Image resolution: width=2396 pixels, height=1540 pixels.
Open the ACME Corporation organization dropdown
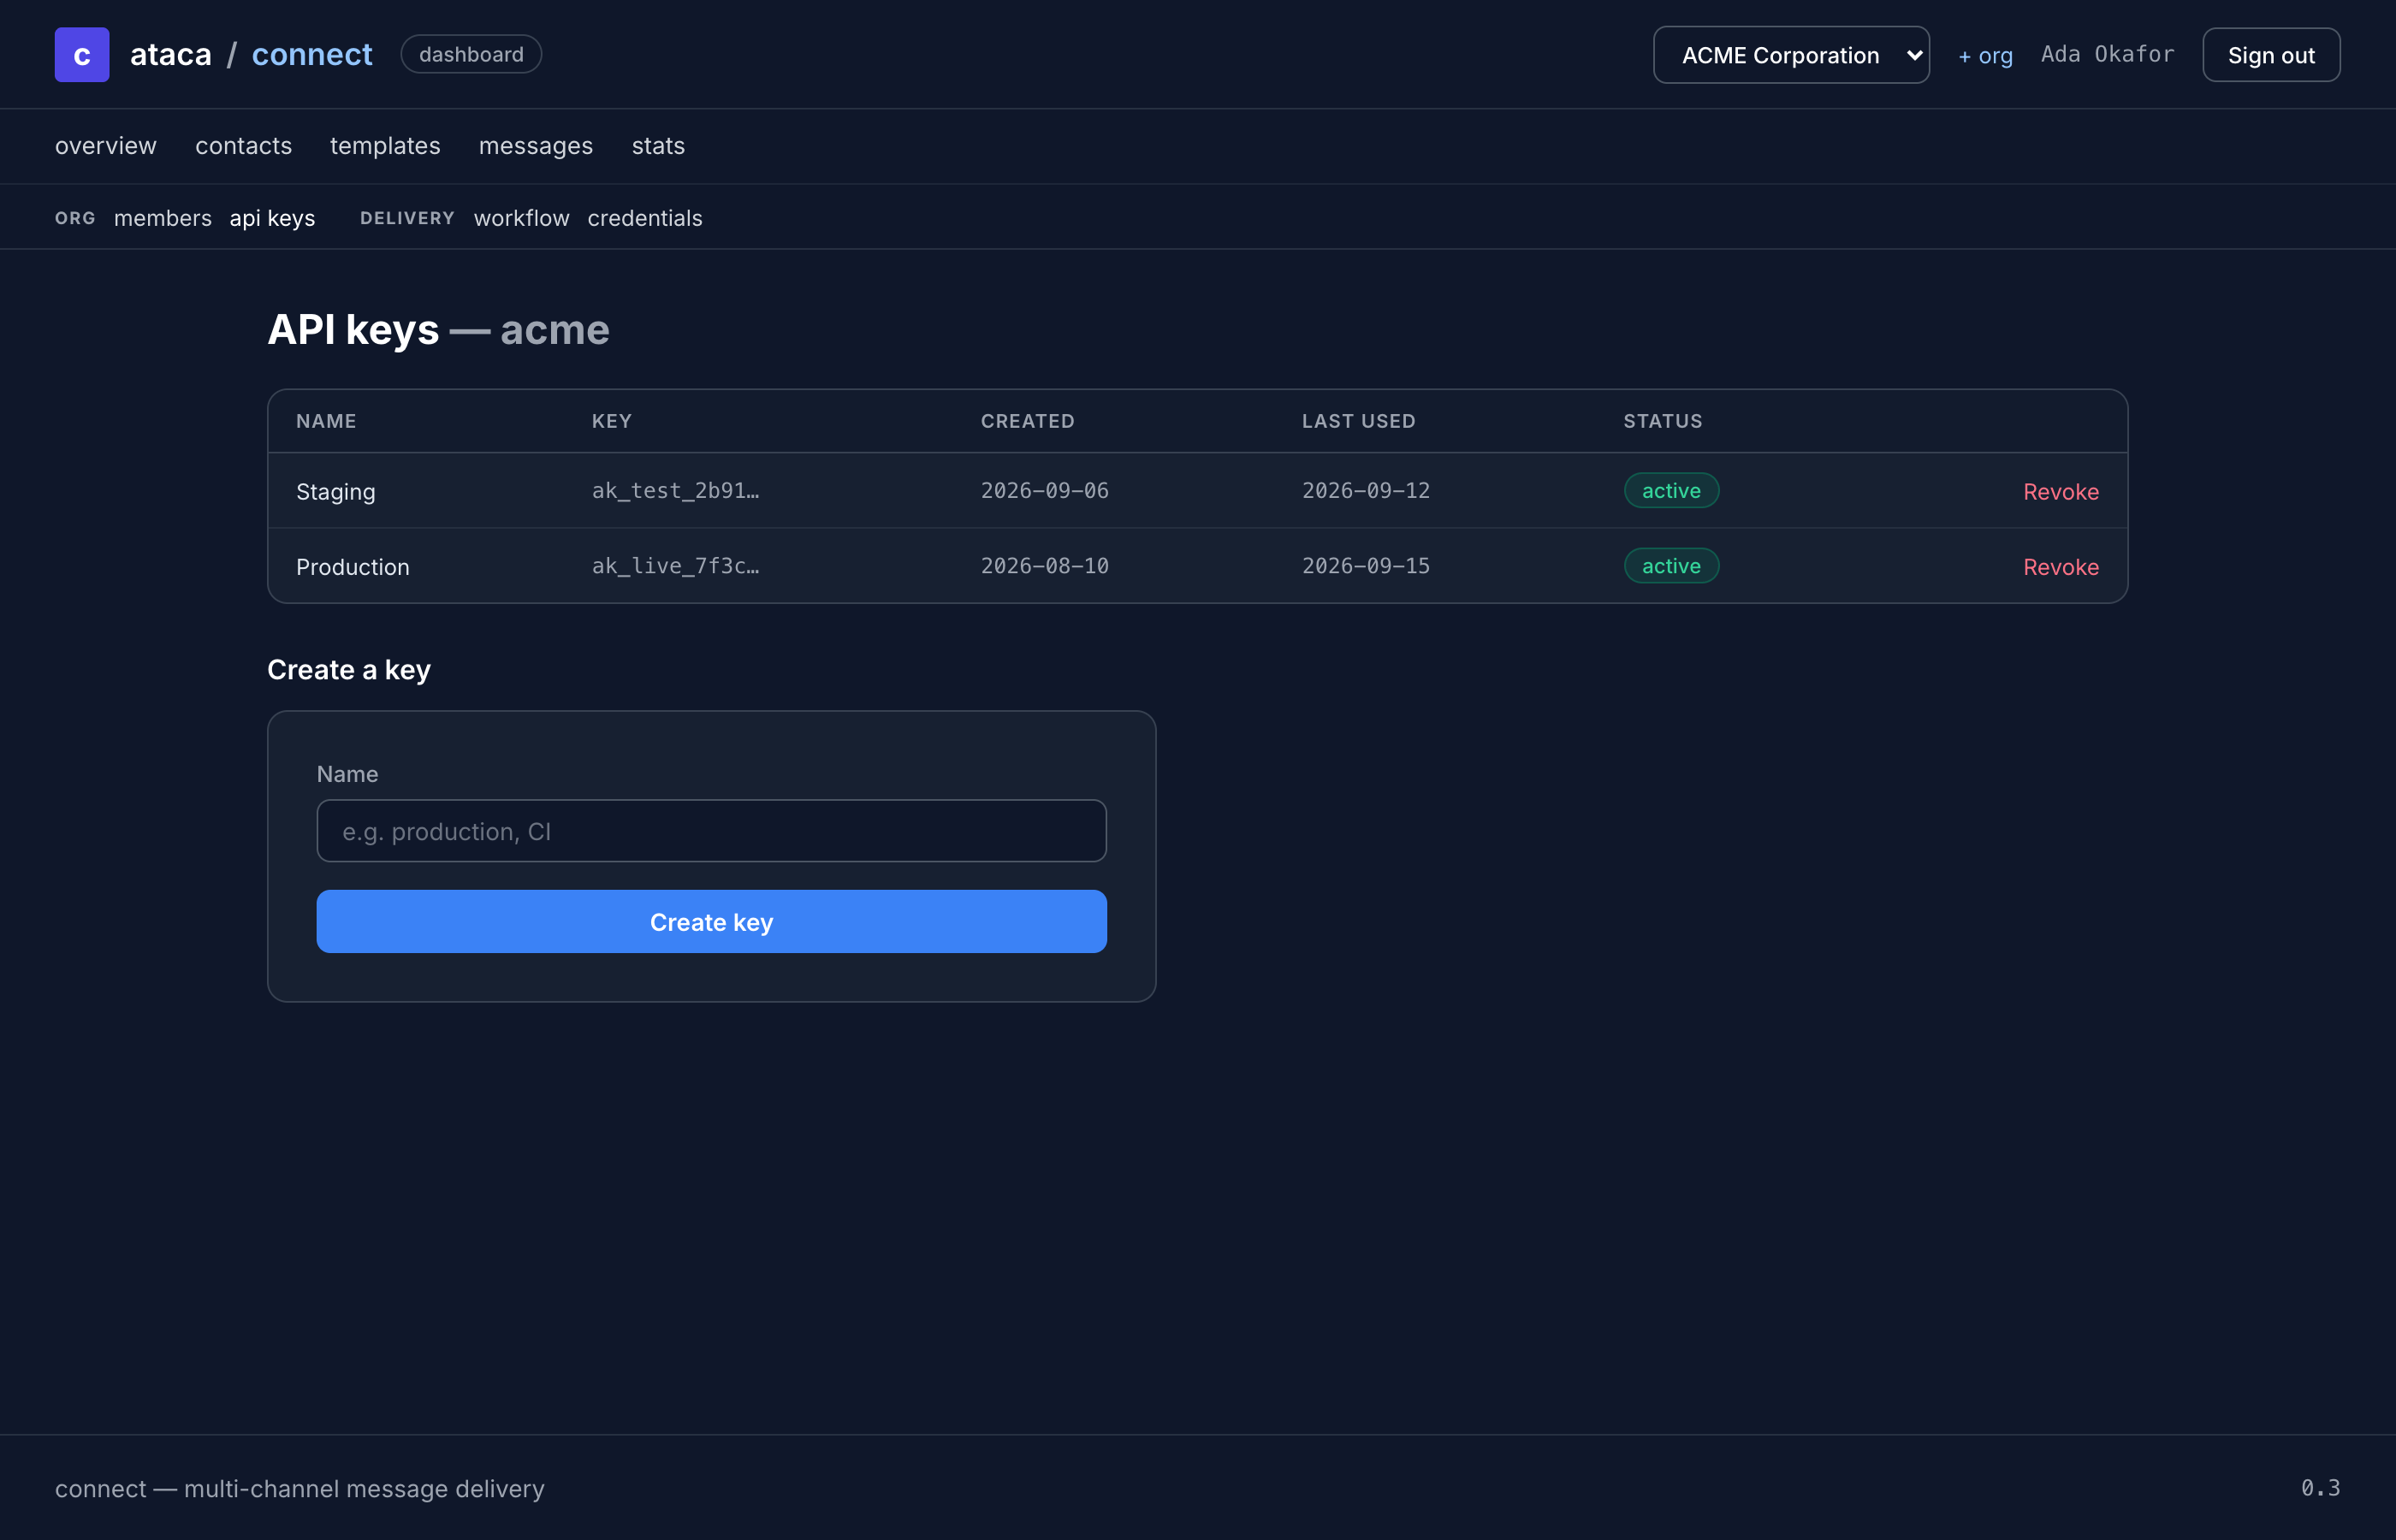(1791, 55)
